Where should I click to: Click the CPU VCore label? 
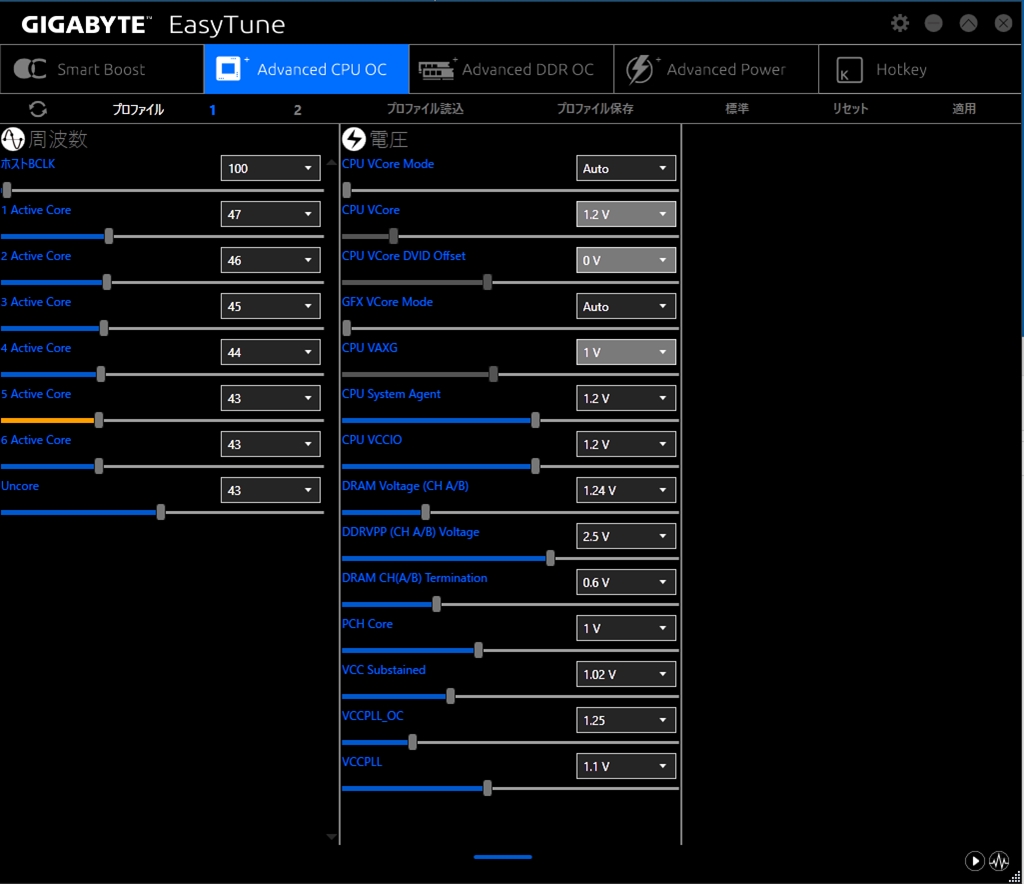[x=371, y=210]
